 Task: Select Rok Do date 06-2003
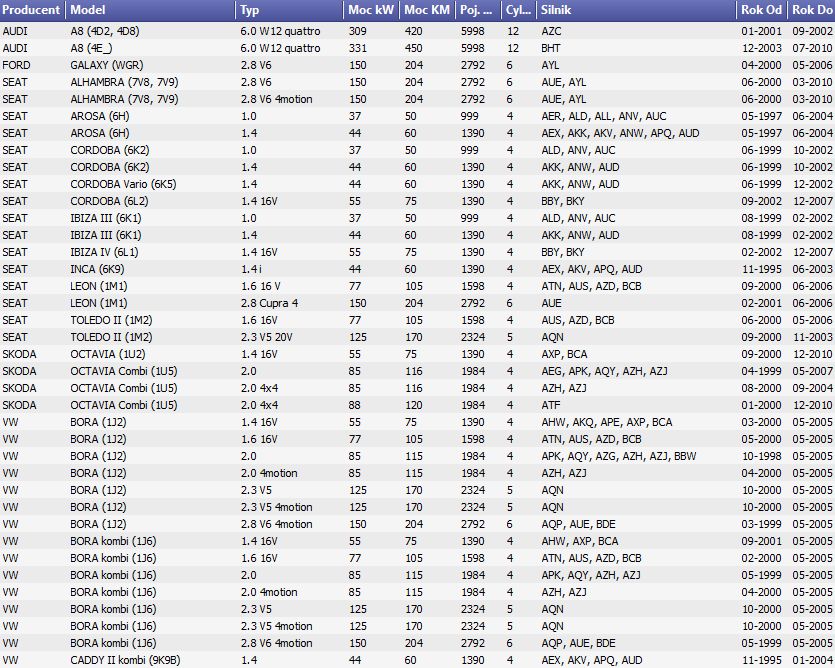(812, 270)
